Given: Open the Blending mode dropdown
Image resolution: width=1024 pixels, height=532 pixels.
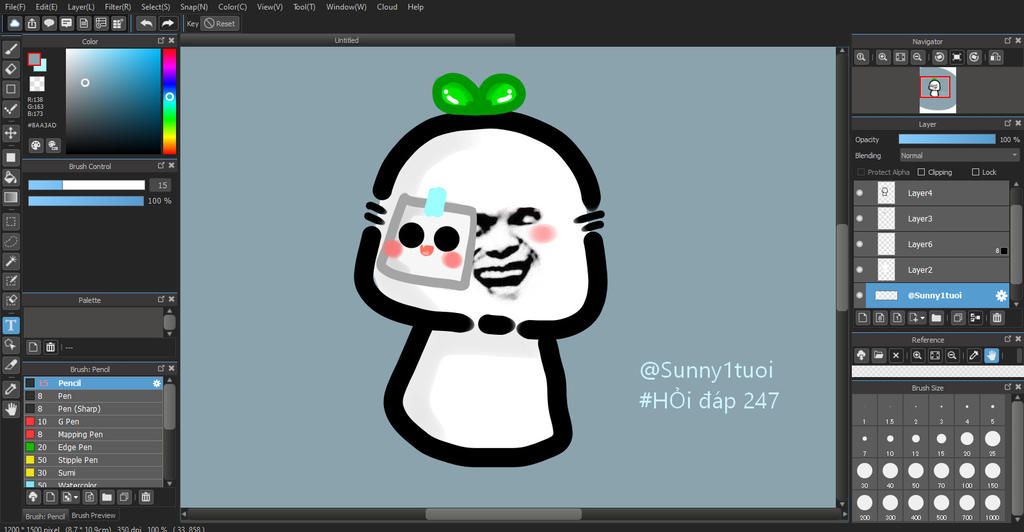Looking at the screenshot, I should (x=959, y=155).
